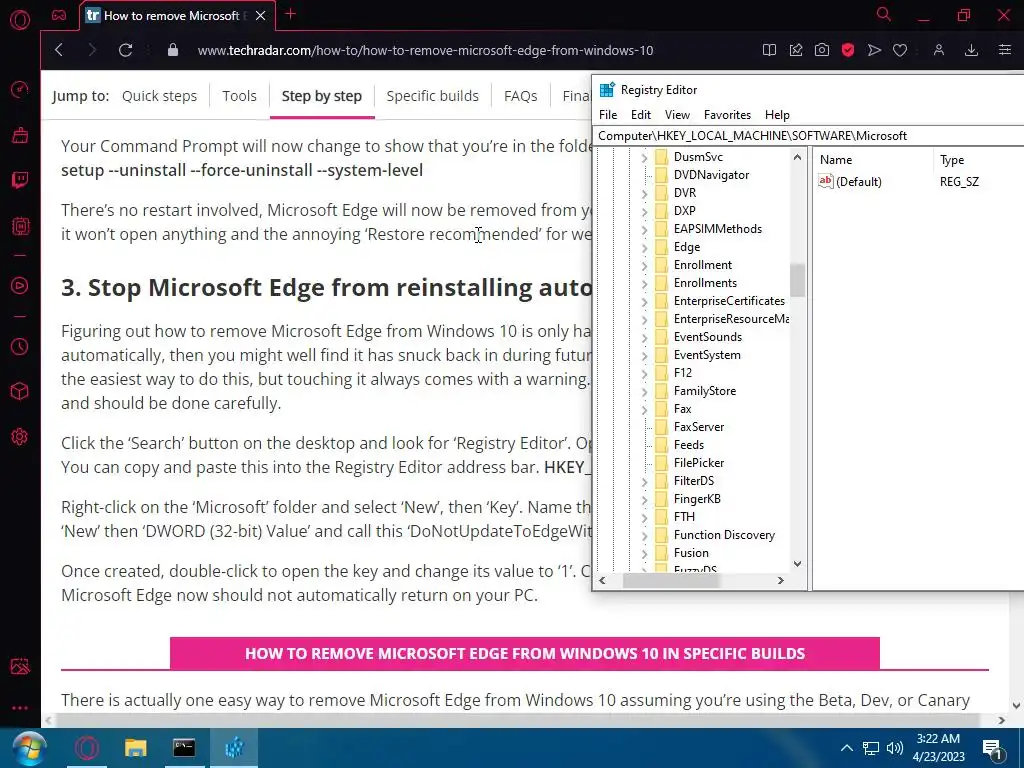
Task: Open the profile person icon in toolbar
Action: click(x=938, y=50)
